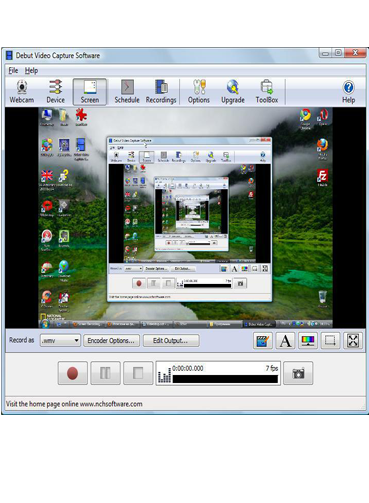Image resolution: width=369 pixels, height=503 pixels.
Task: Click the Record as label
Action: (22, 340)
